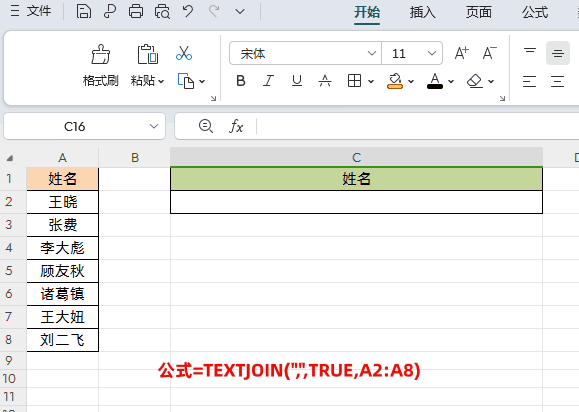Click cell containing 刘二飞

62,340
